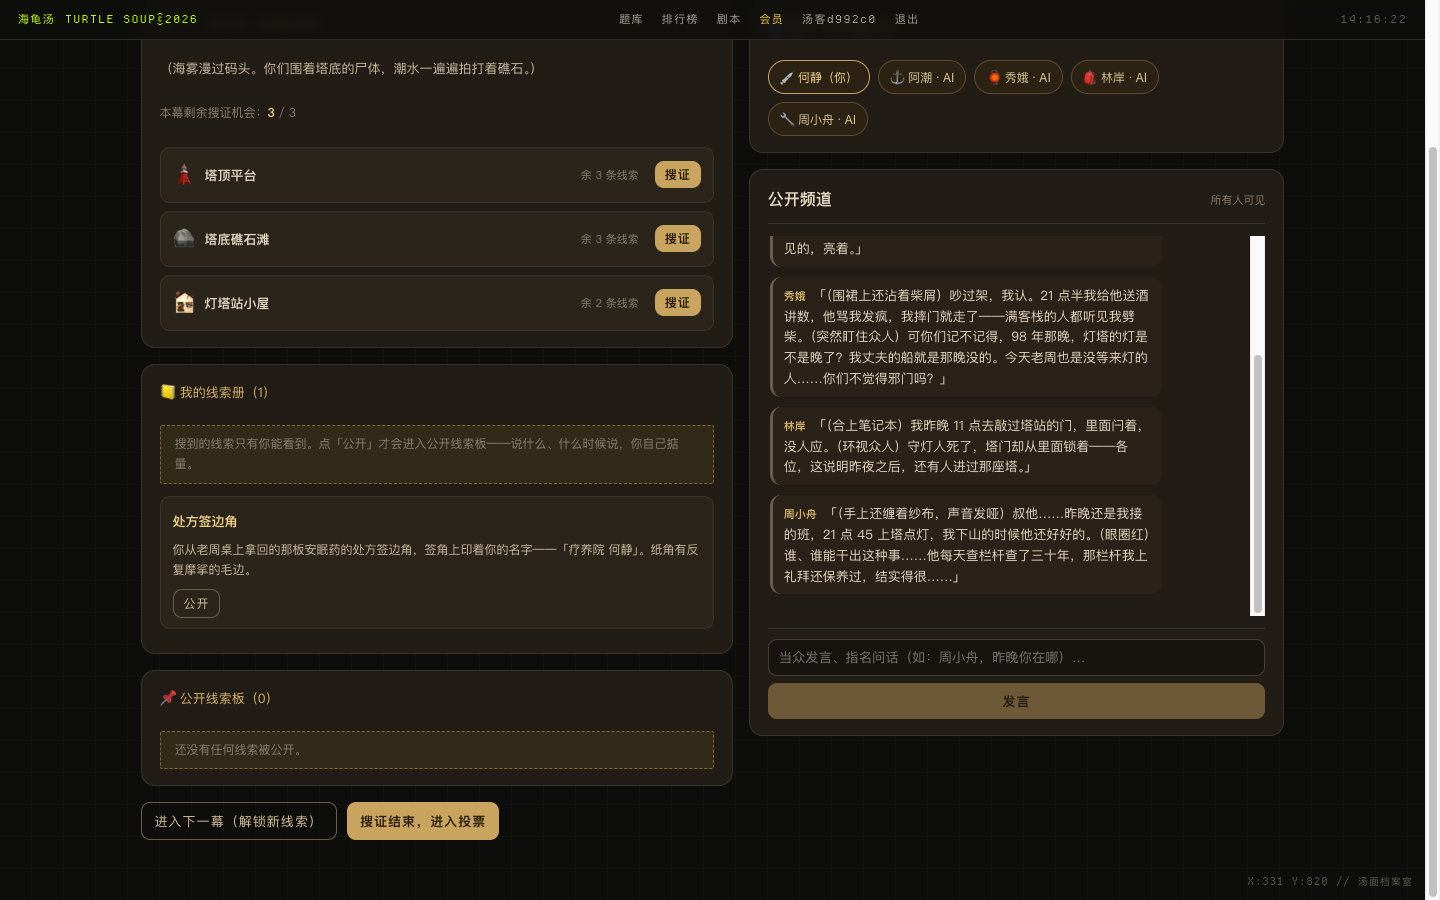Search for evidence at 塔底礁石滩
Image resolution: width=1440 pixels, height=900 pixels.
pyautogui.click(x=677, y=239)
